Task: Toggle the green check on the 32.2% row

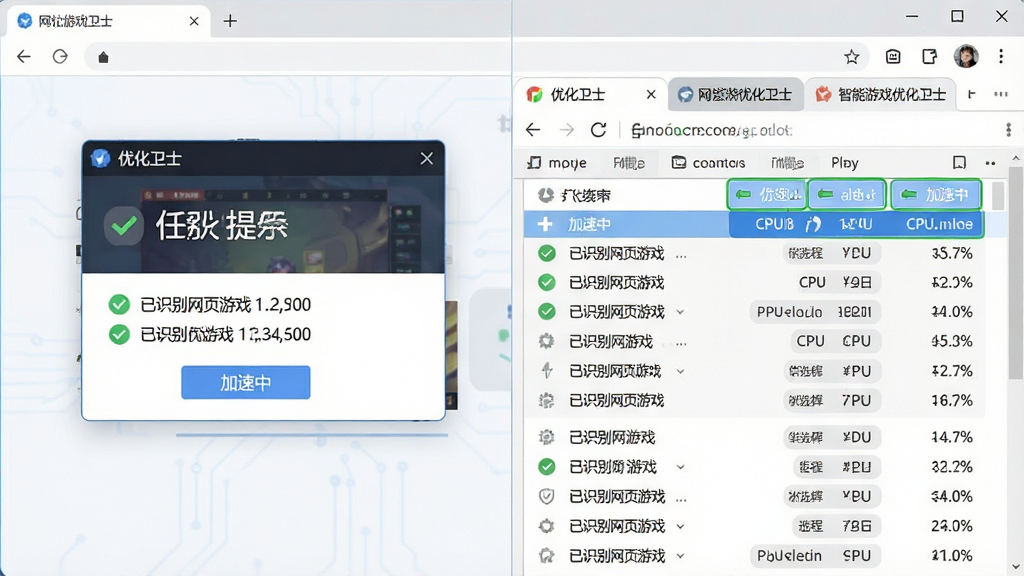Action: (x=547, y=467)
